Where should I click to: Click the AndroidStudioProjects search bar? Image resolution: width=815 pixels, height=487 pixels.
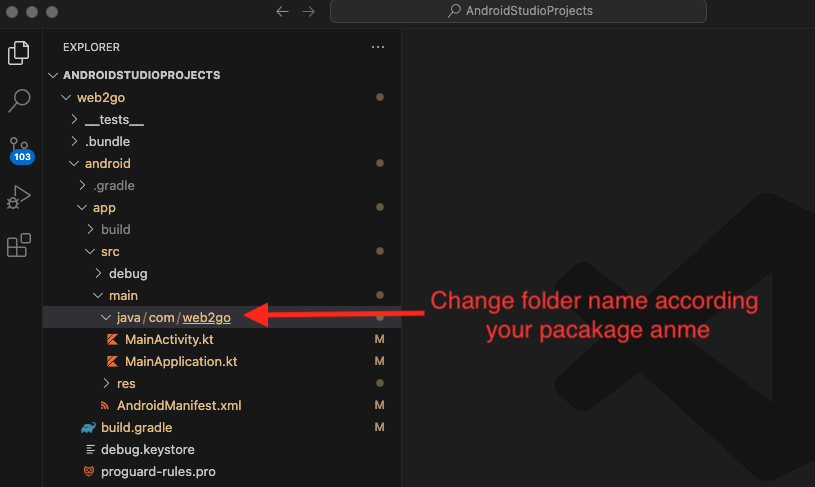(518, 12)
